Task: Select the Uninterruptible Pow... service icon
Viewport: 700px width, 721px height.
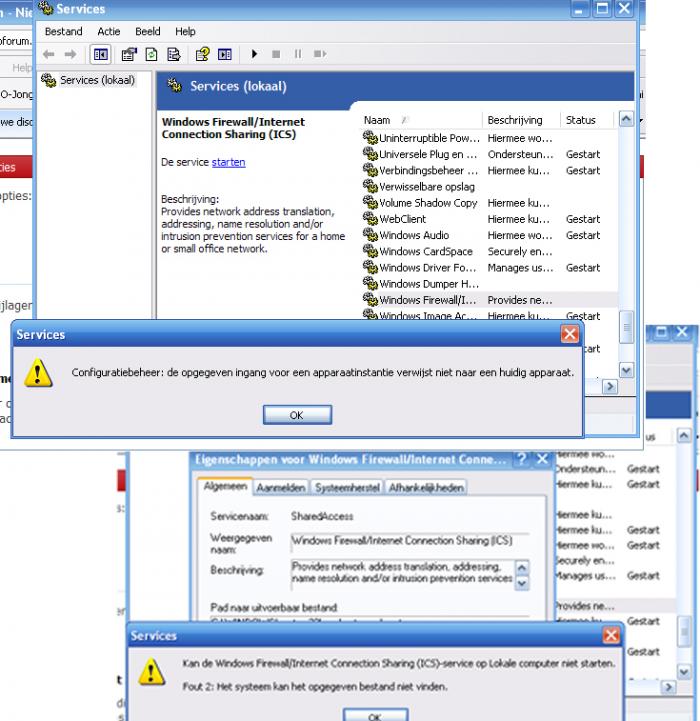Action: point(370,137)
